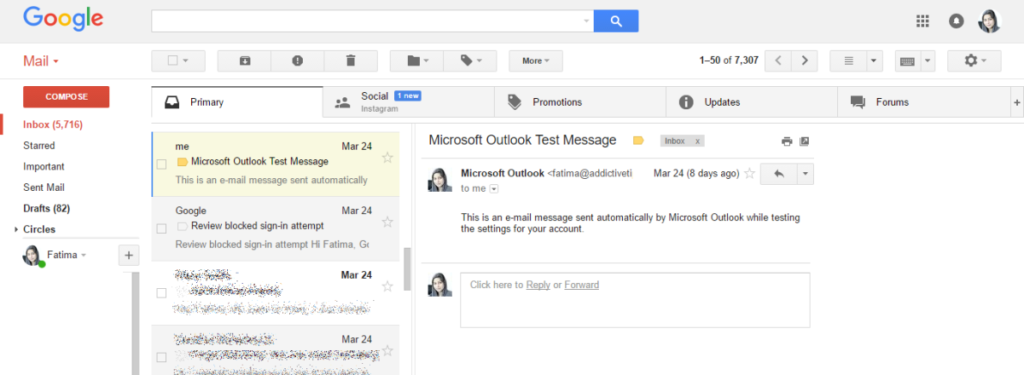
Task: Click the Reply link in reply box
Action: (538, 285)
